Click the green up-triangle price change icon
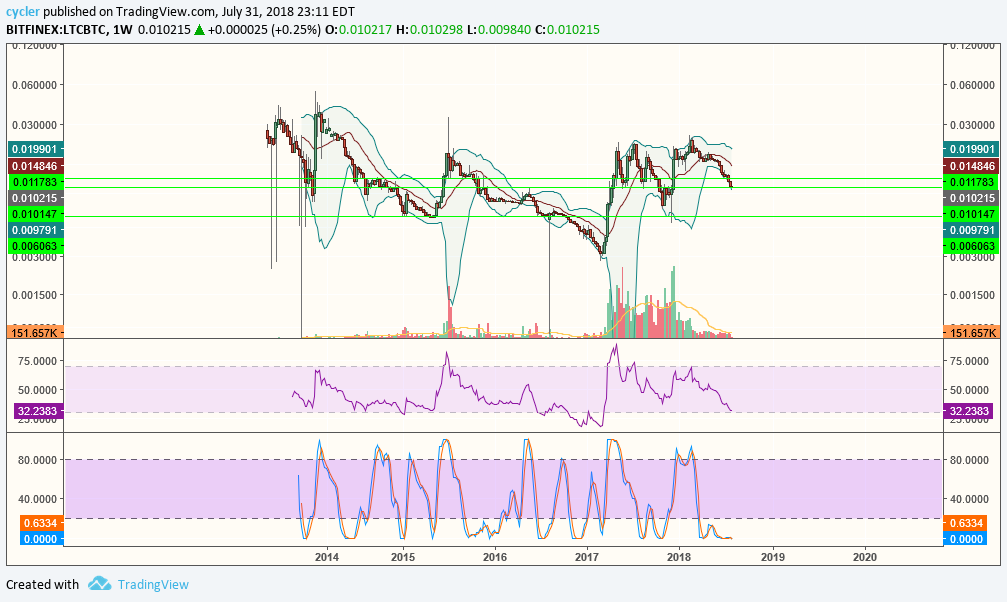The image size is (1007, 602). click(199, 30)
